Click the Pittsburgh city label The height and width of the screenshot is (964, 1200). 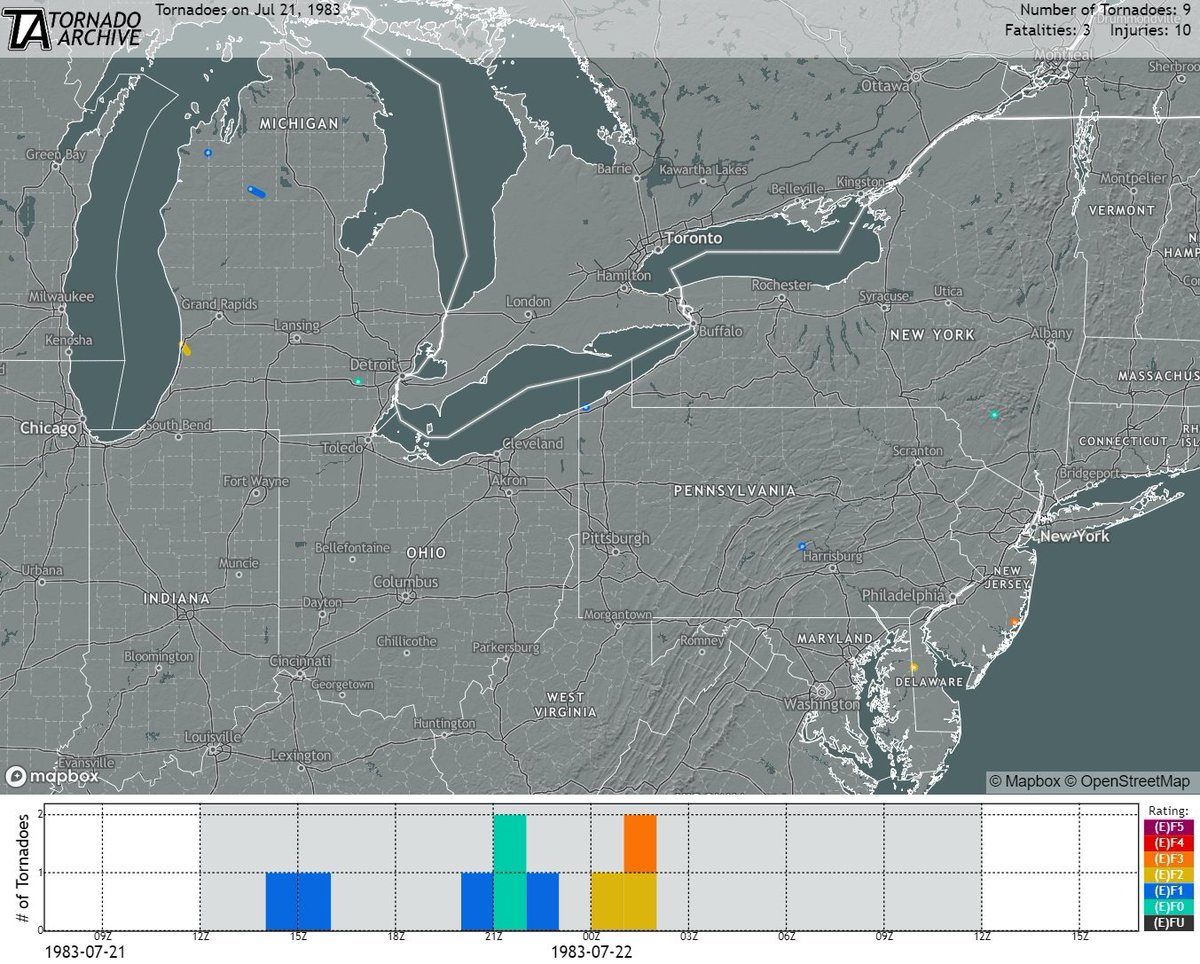pos(616,539)
